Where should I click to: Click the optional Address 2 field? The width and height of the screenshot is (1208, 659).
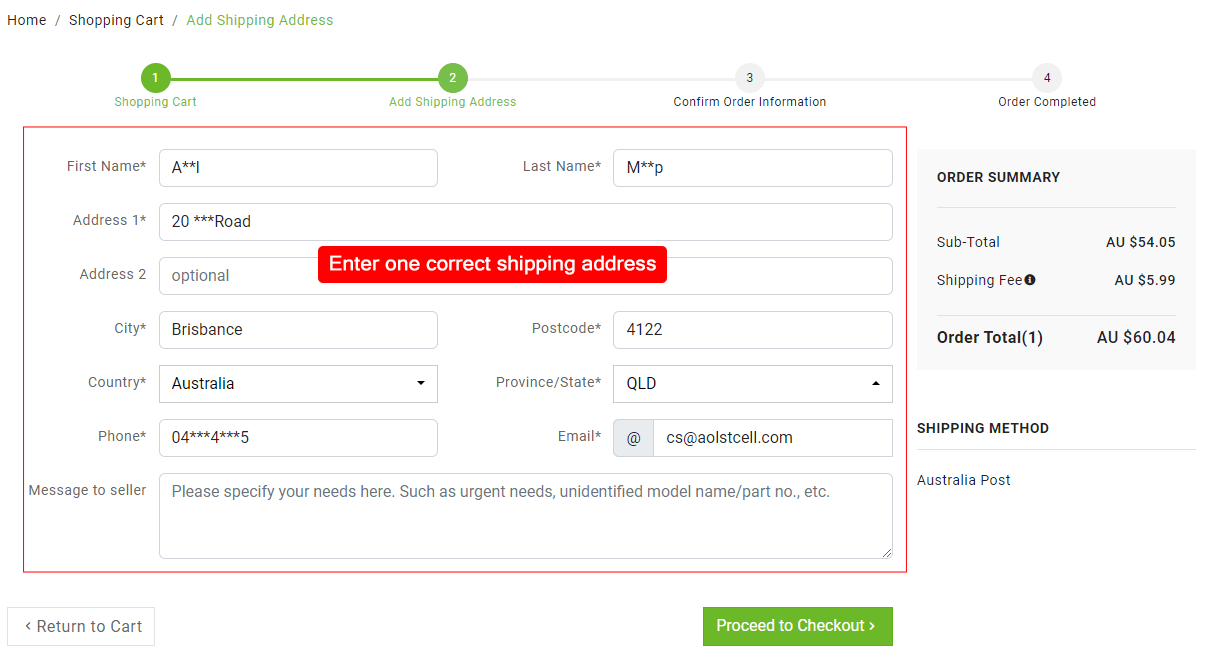coord(240,276)
